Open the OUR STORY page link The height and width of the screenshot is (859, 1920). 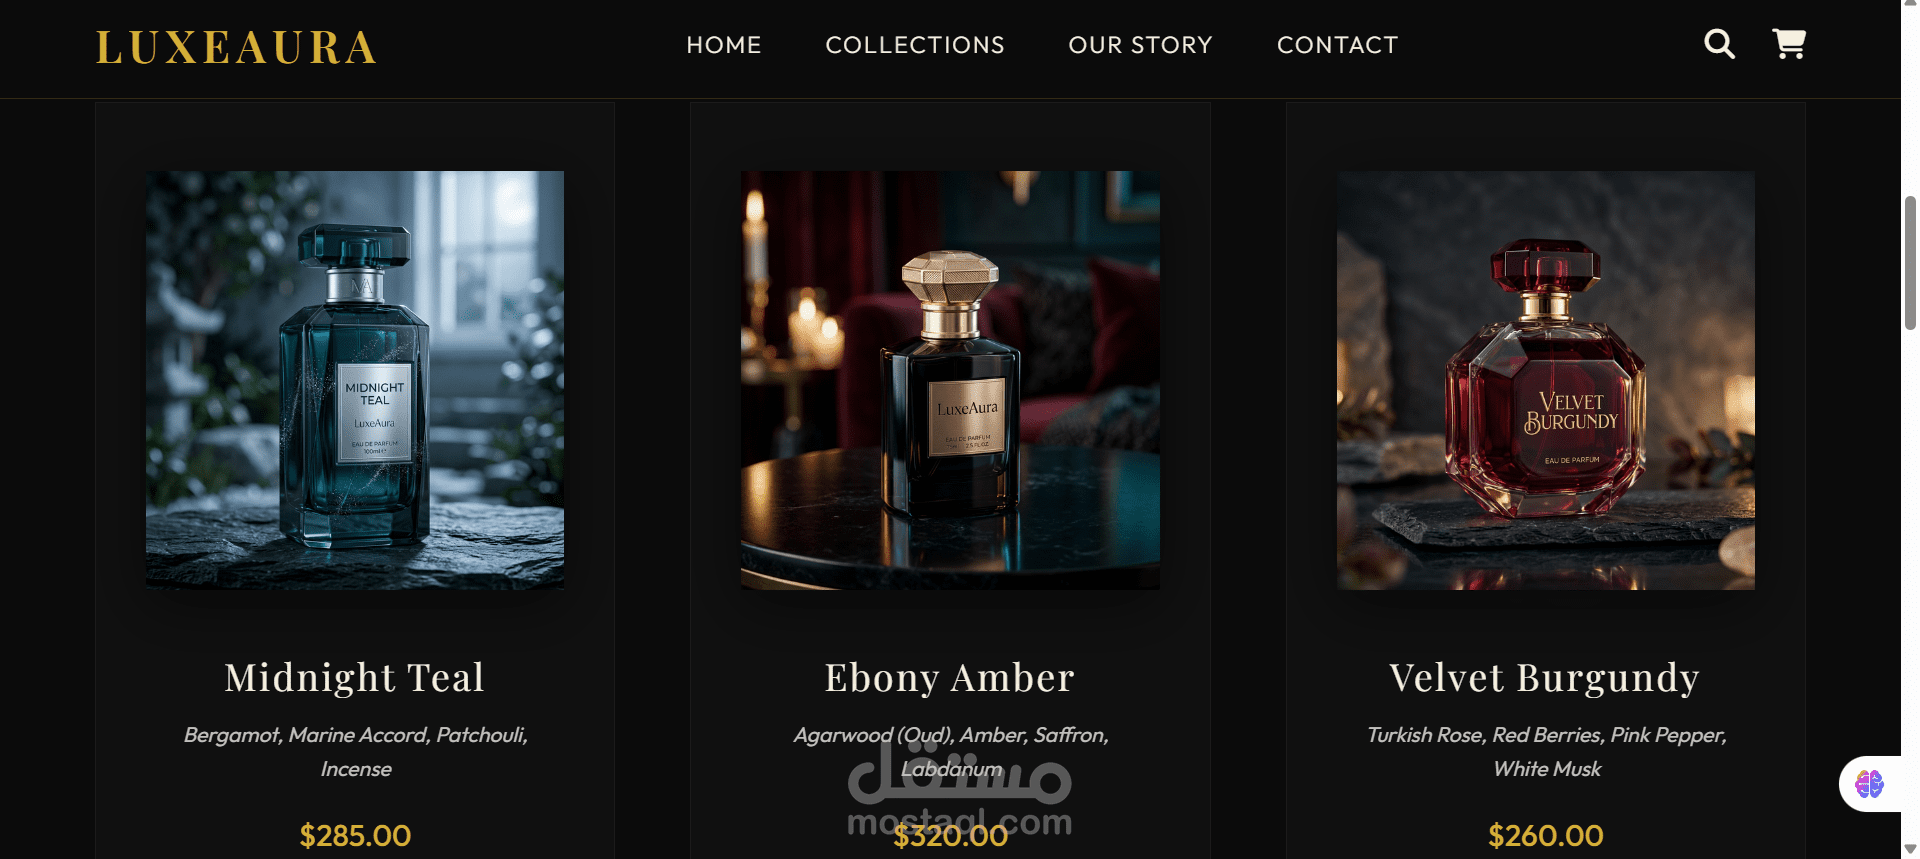[x=1140, y=45]
